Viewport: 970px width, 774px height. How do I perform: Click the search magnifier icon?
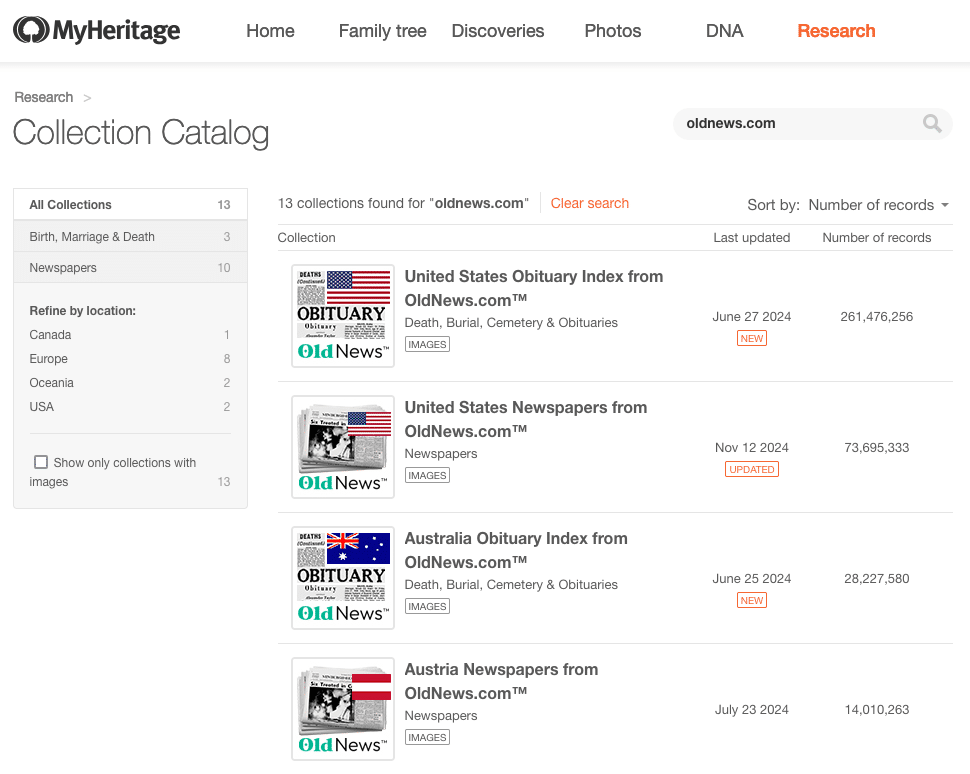click(932, 124)
